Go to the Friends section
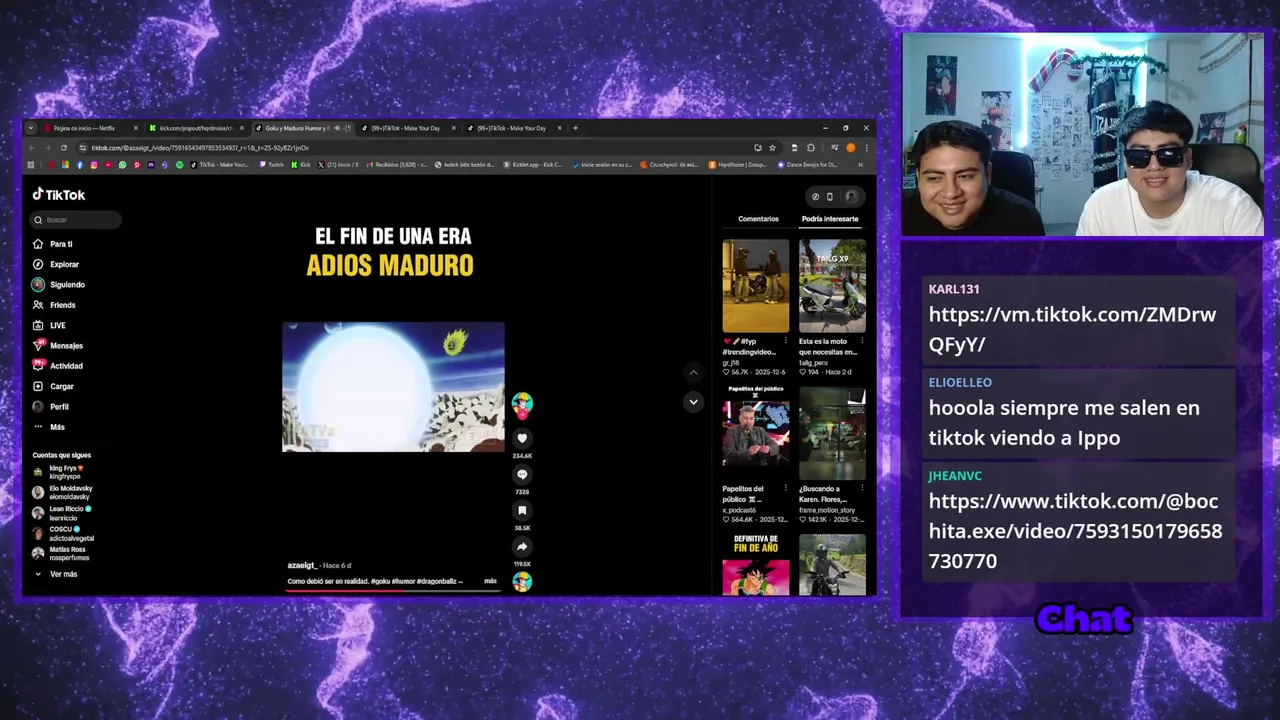1280x720 pixels. pos(54,305)
